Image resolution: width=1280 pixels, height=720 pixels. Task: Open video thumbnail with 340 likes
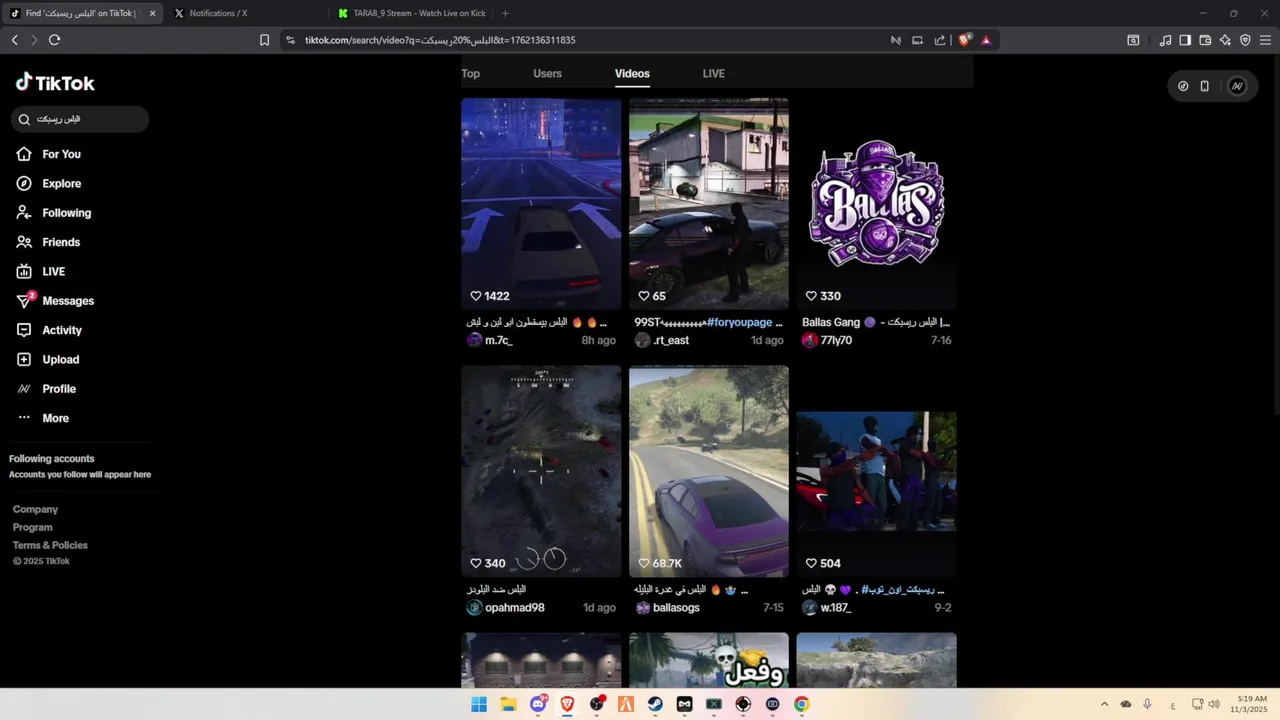[x=541, y=471]
